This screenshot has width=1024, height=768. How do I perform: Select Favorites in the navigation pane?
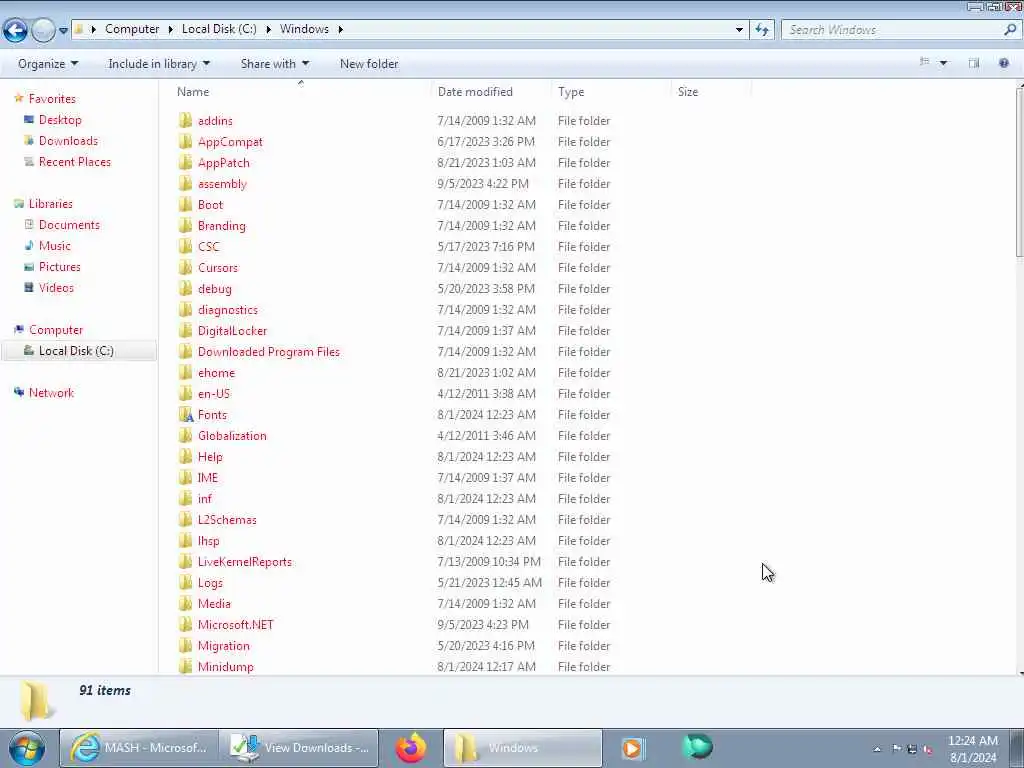(52, 99)
